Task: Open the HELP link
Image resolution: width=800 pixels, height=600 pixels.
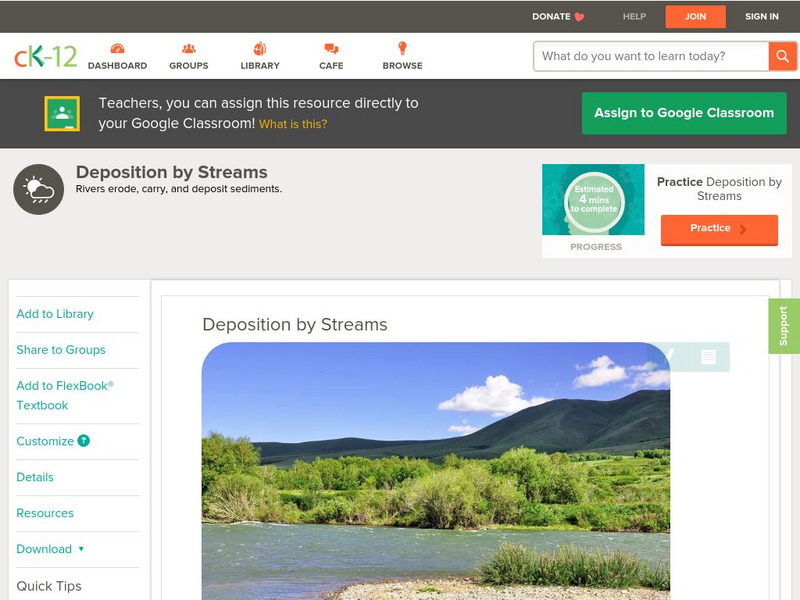Action: click(634, 17)
